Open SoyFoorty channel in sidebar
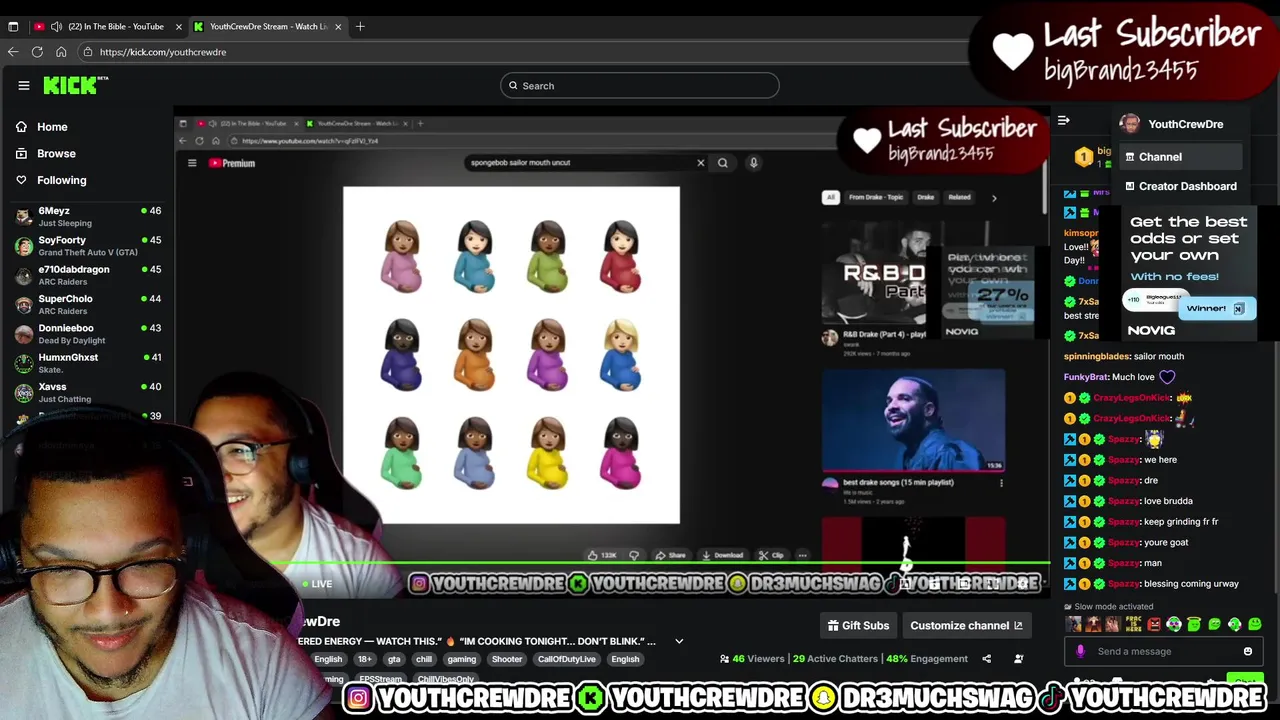The image size is (1280, 720). click(87, 246)
